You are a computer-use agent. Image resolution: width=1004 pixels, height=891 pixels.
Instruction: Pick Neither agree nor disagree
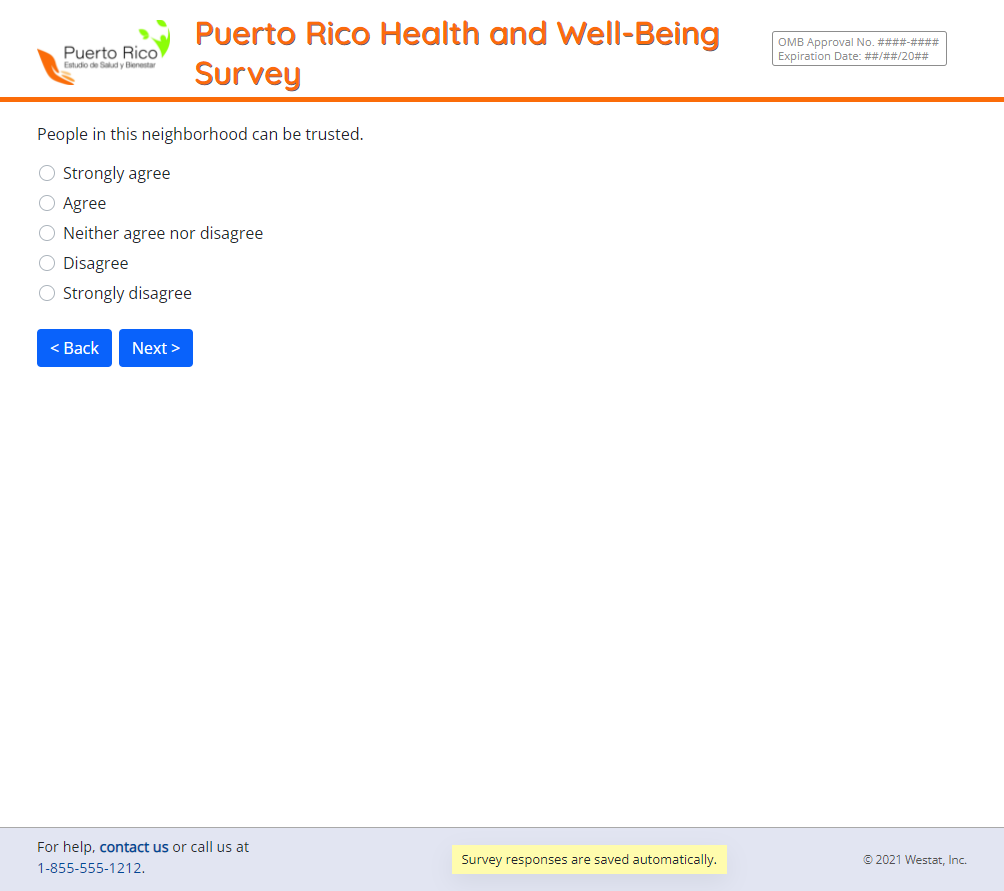click(x=47, y=233)
